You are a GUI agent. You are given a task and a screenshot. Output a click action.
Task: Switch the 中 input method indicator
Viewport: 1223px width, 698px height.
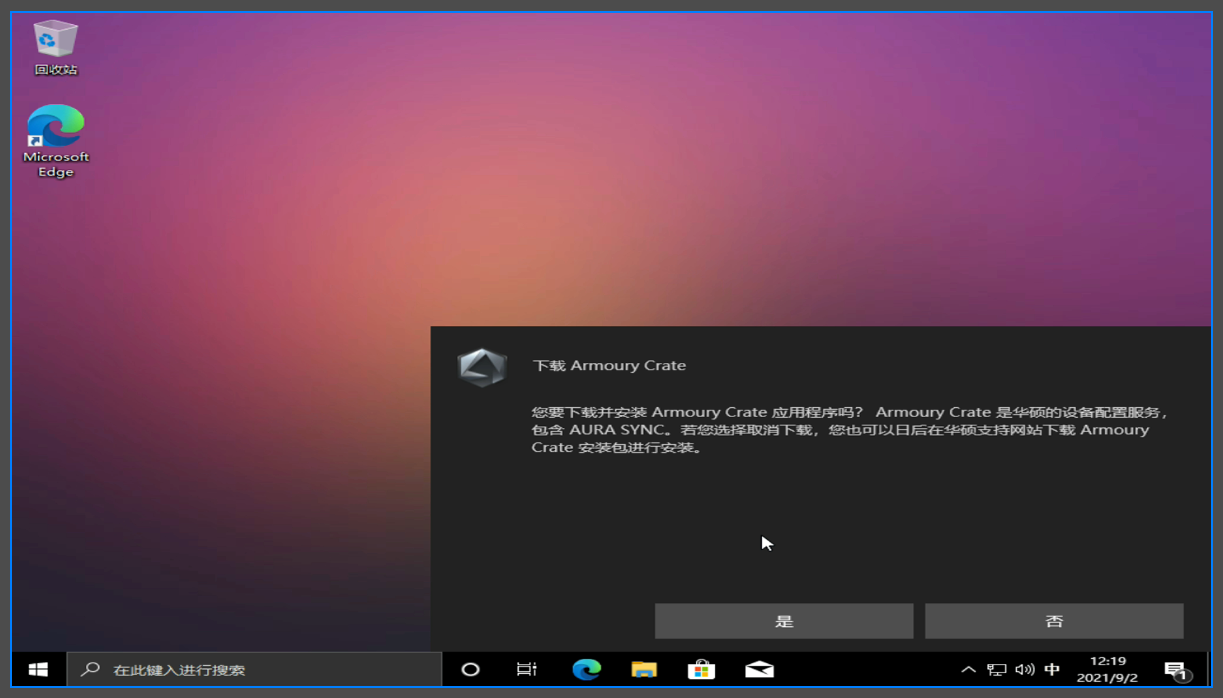(1052, 670)
